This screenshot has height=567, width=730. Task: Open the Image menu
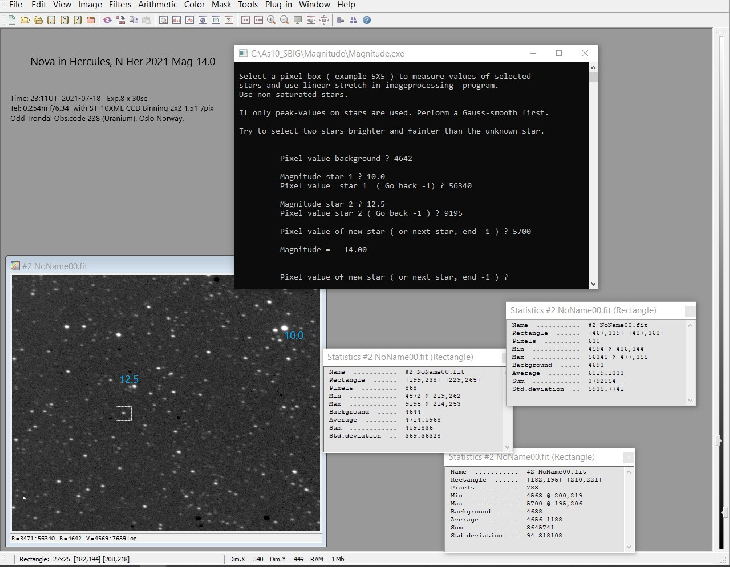pos(89,5)
